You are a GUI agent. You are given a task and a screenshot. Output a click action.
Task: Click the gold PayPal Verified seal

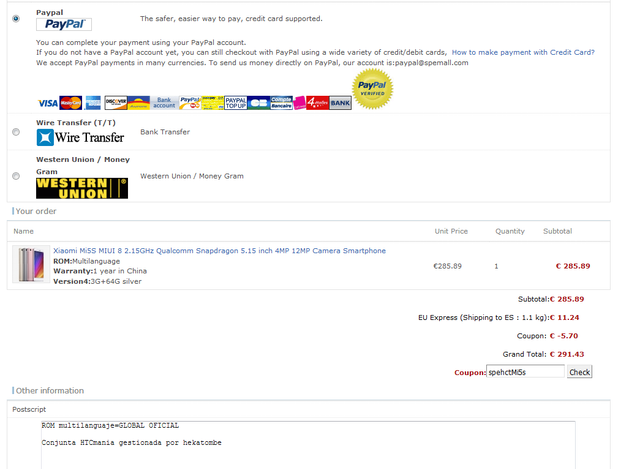tap(372, 89)
